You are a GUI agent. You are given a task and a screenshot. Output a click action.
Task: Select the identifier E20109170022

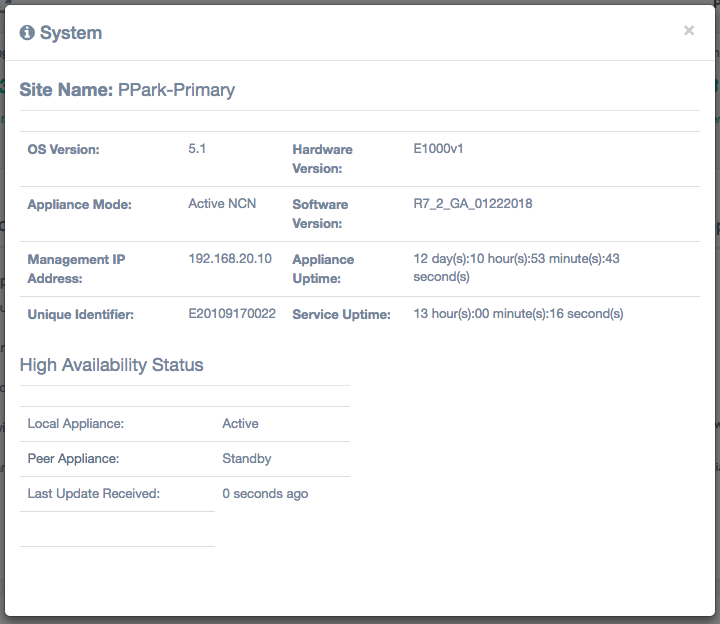[232, 314]
